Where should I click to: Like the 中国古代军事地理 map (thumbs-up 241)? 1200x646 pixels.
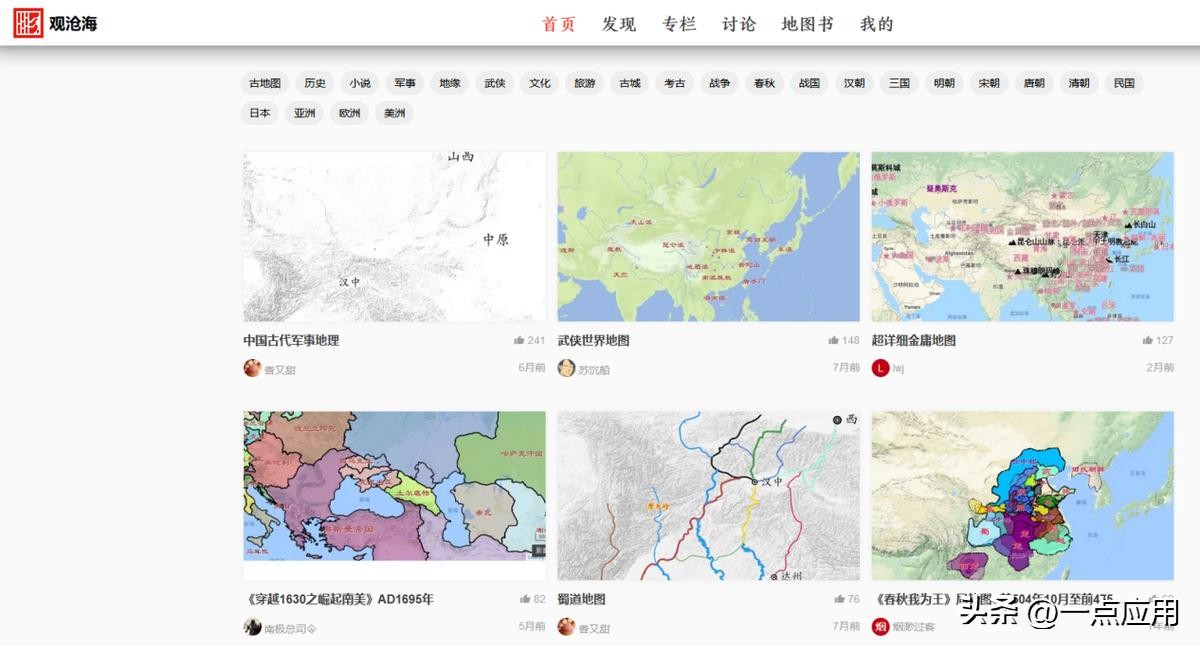[x=519, y=340]
